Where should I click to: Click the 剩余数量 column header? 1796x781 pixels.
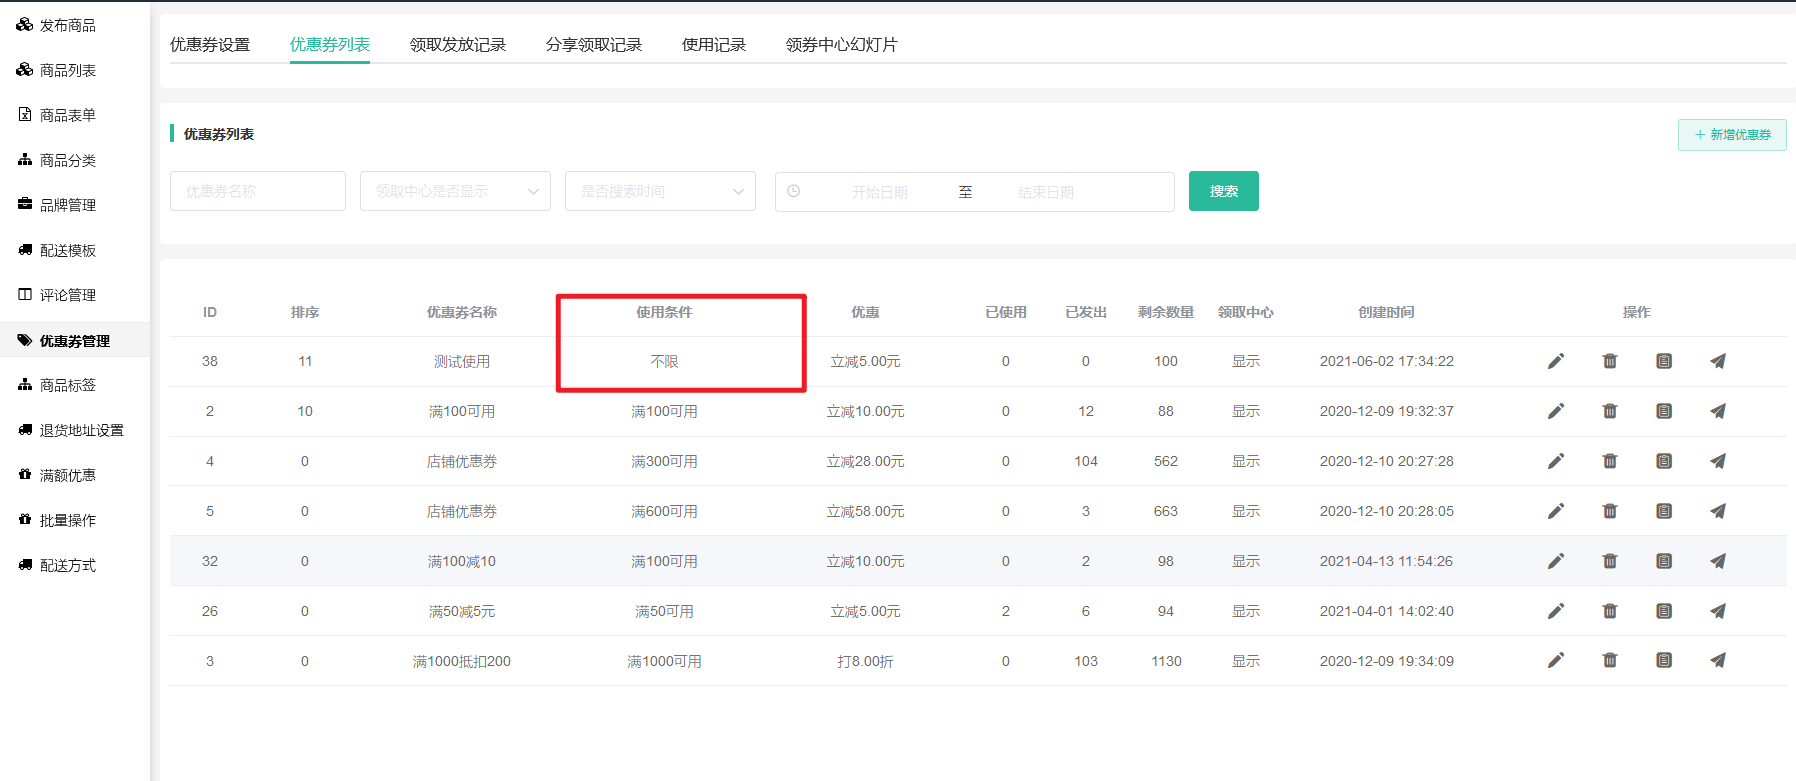tap(1166, 312)
